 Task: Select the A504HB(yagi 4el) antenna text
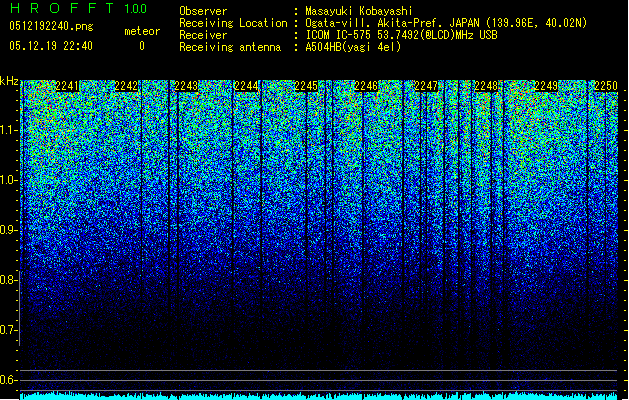pos(353,47)
